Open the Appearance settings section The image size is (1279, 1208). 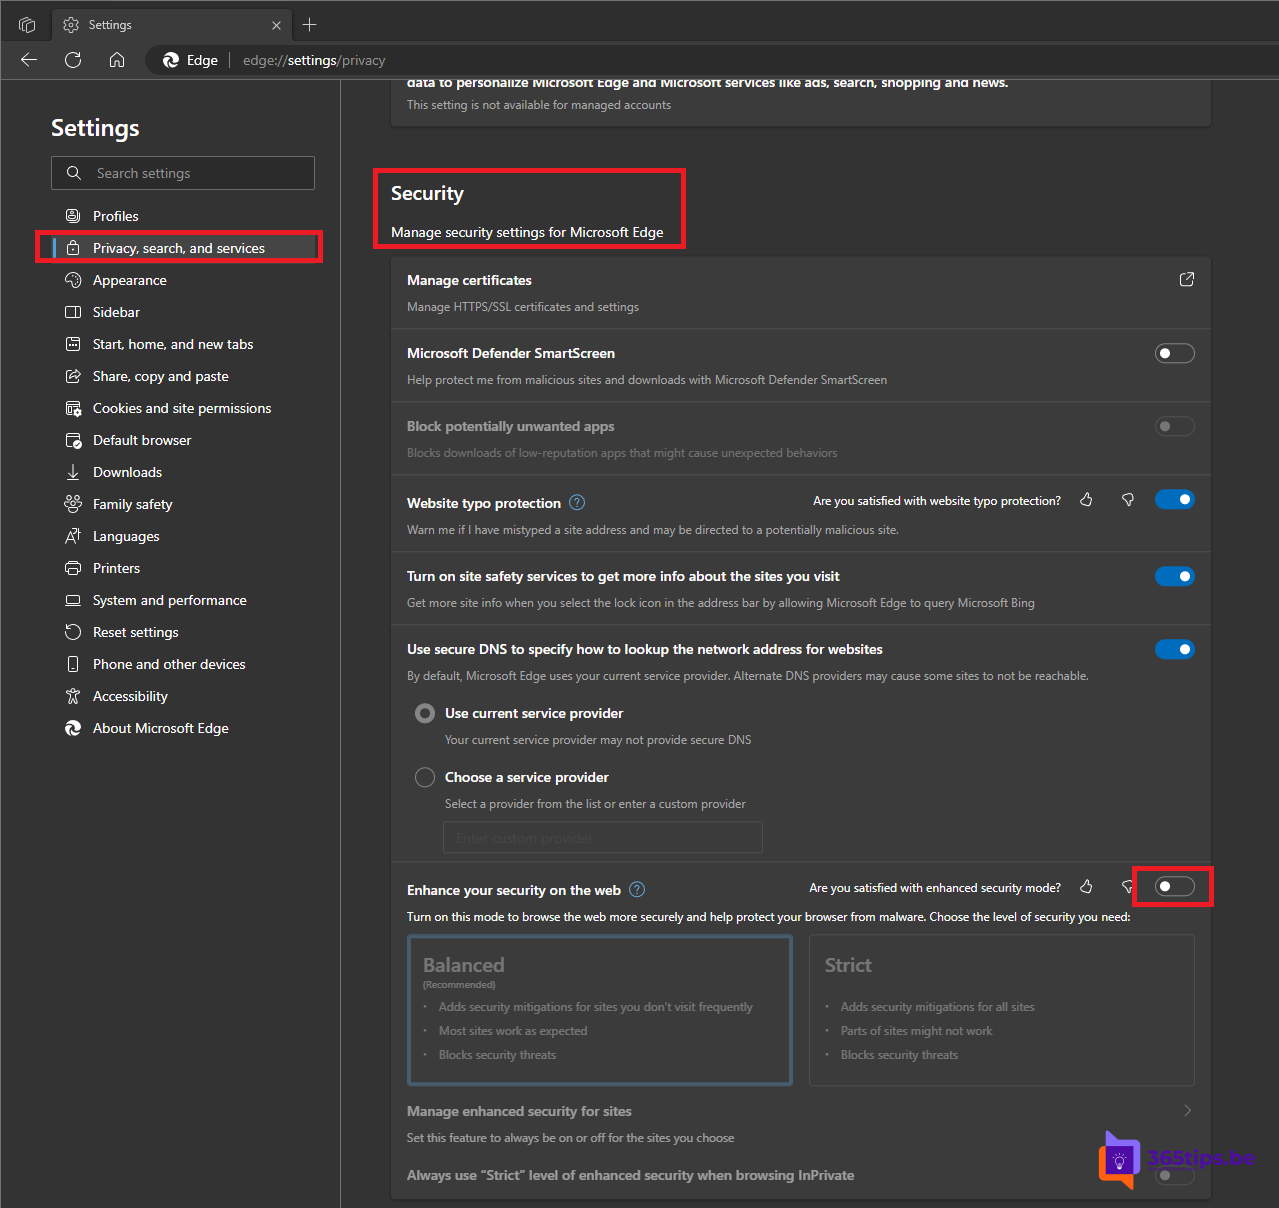(x=130, y=280)
